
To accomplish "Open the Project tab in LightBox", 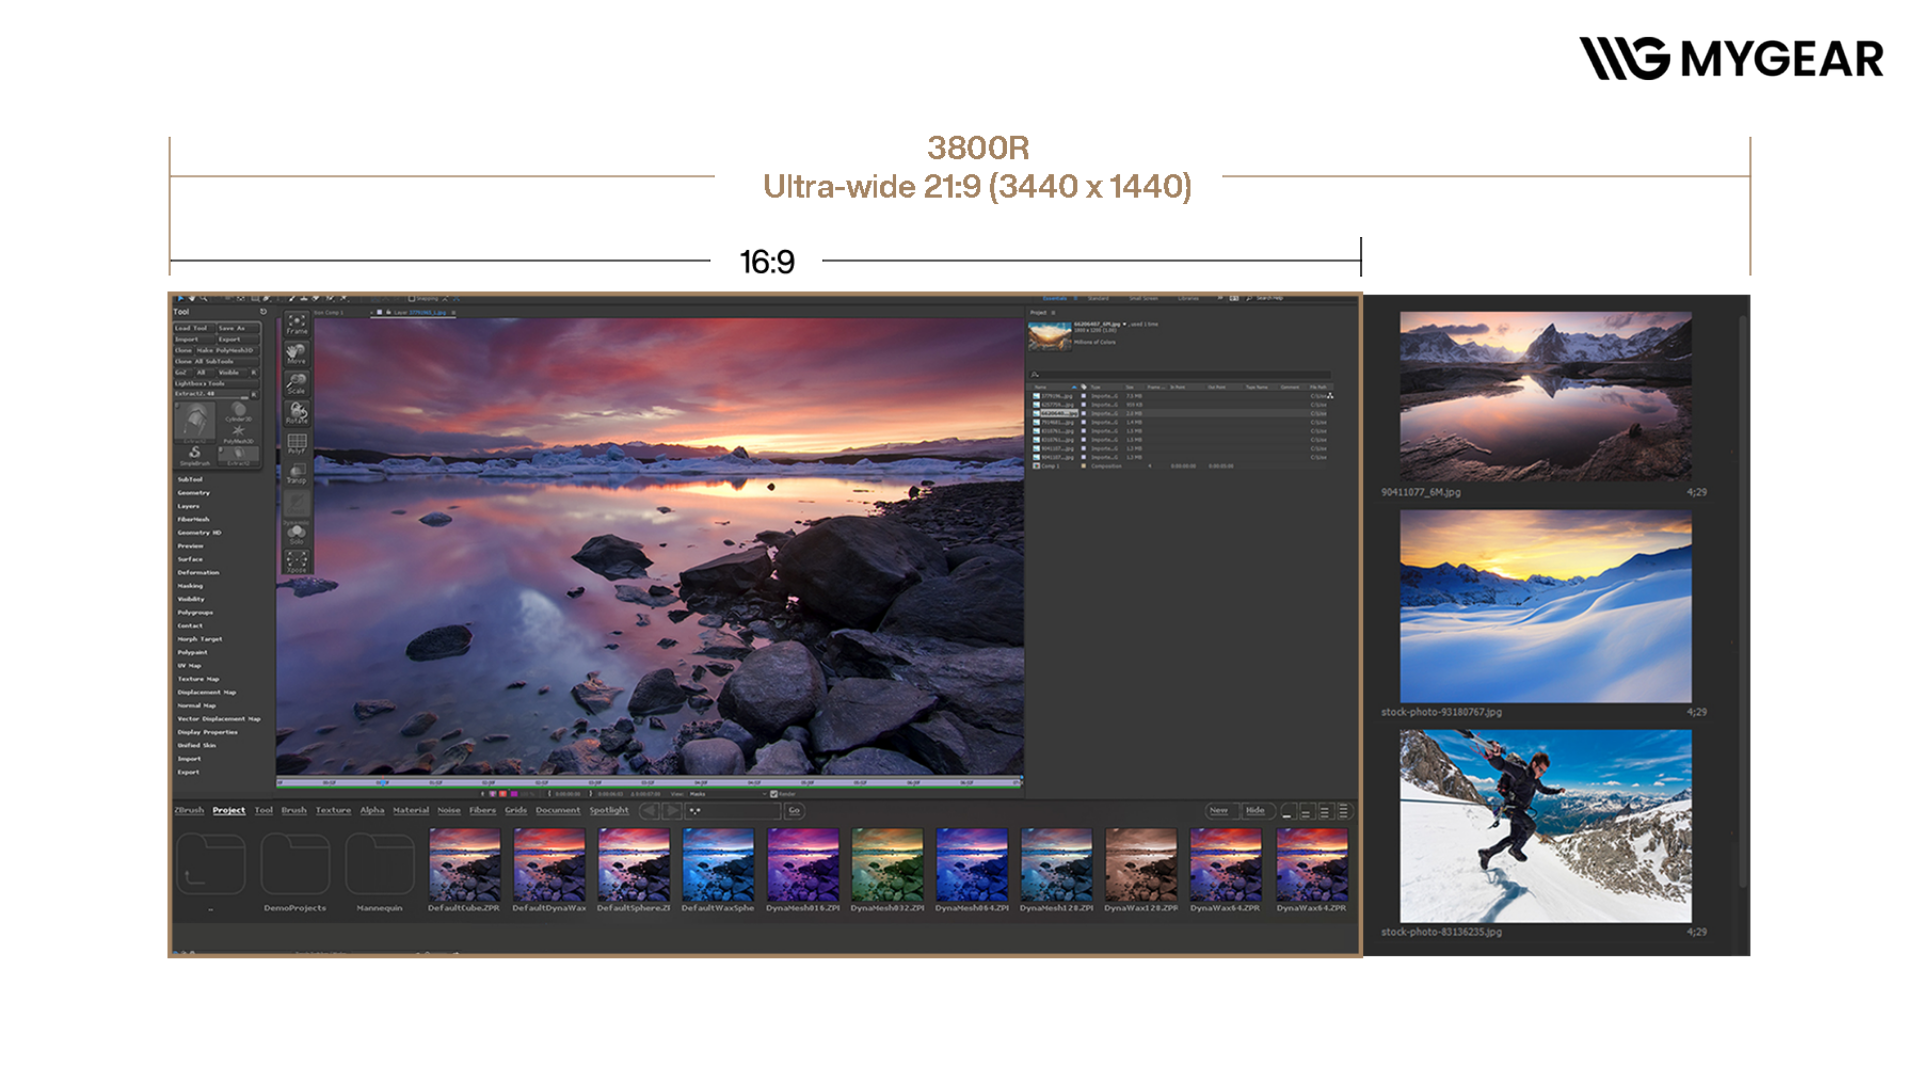I will 228,811.
